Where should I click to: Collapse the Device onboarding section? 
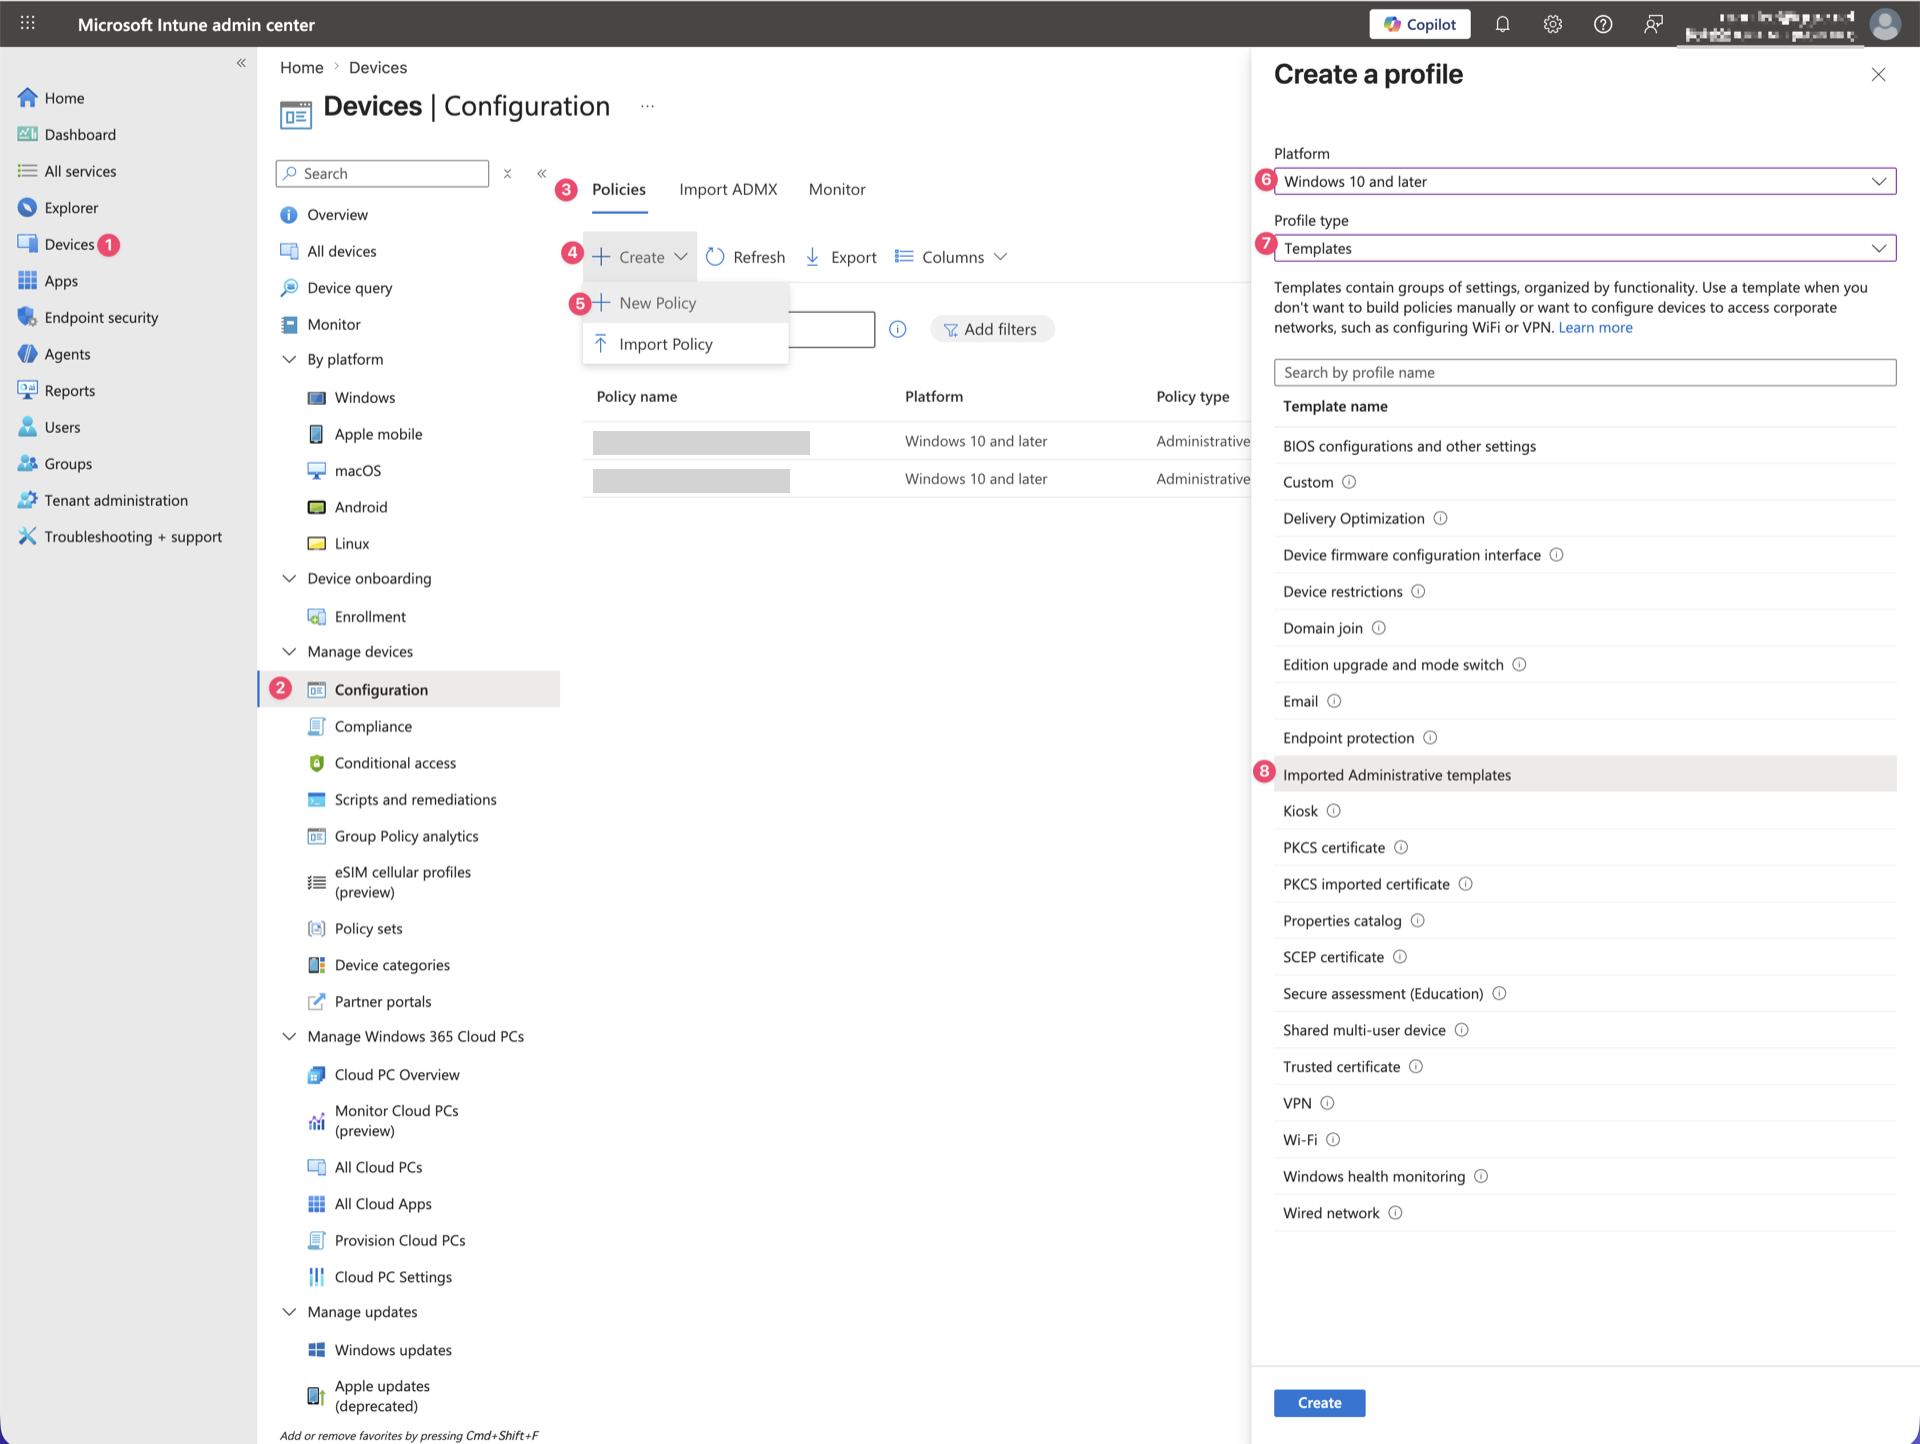click(x=289, y=578)
